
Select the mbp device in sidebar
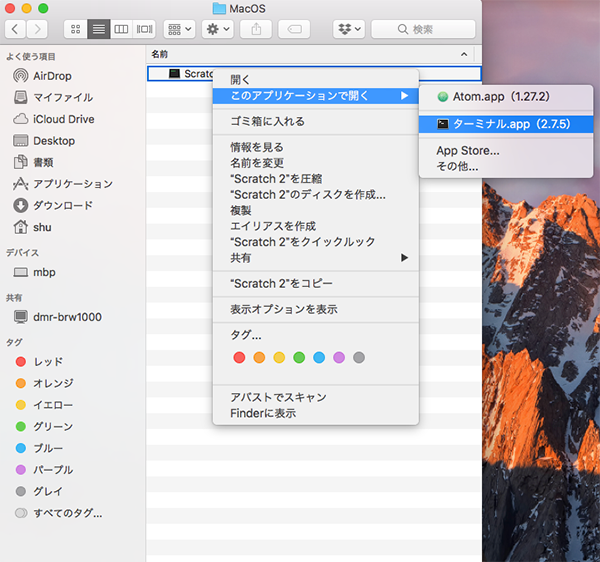(x=34, y=272)
